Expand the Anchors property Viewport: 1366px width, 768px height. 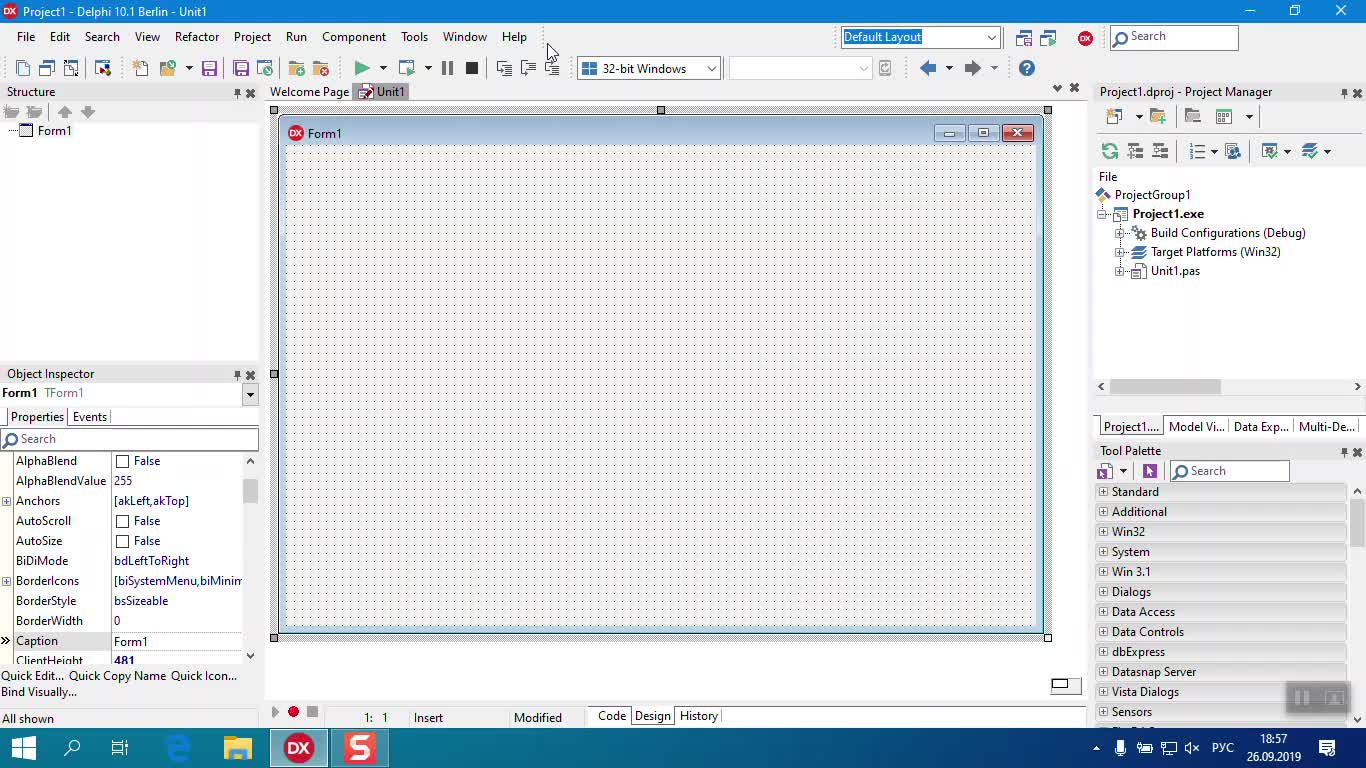tap(6, 501)
